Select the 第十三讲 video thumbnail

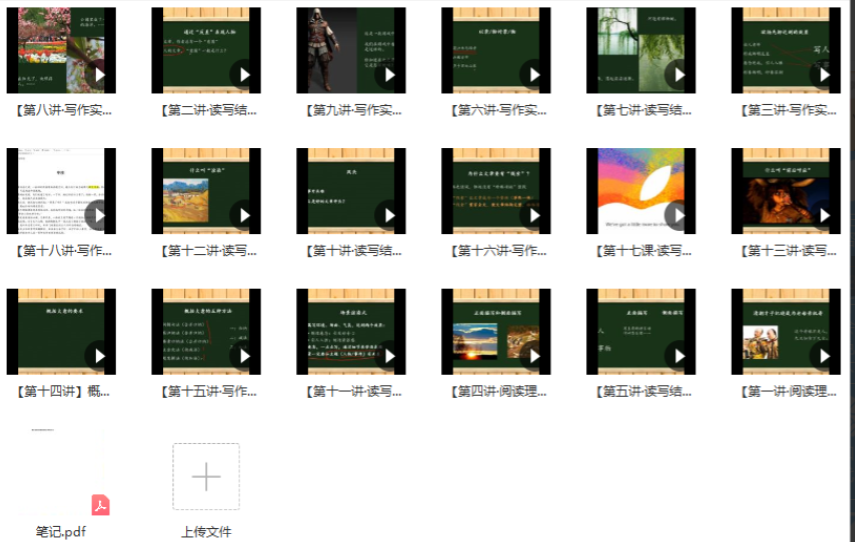[785, 190]
